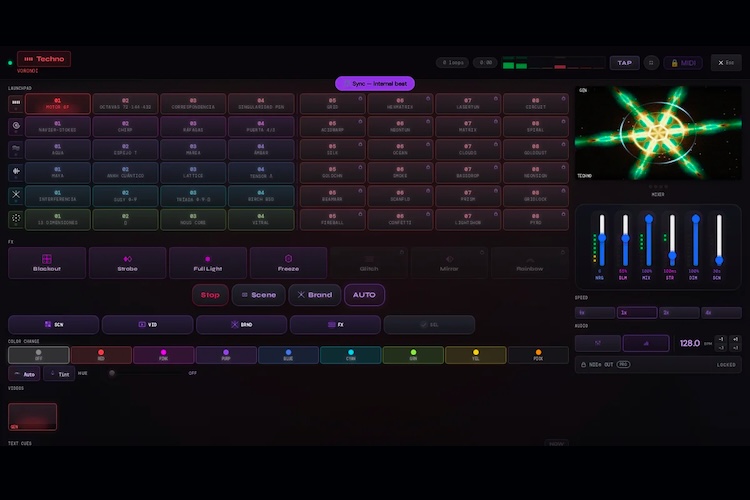
Task: Click the lock icon on the Glitch effect
Action: (402, 252)
